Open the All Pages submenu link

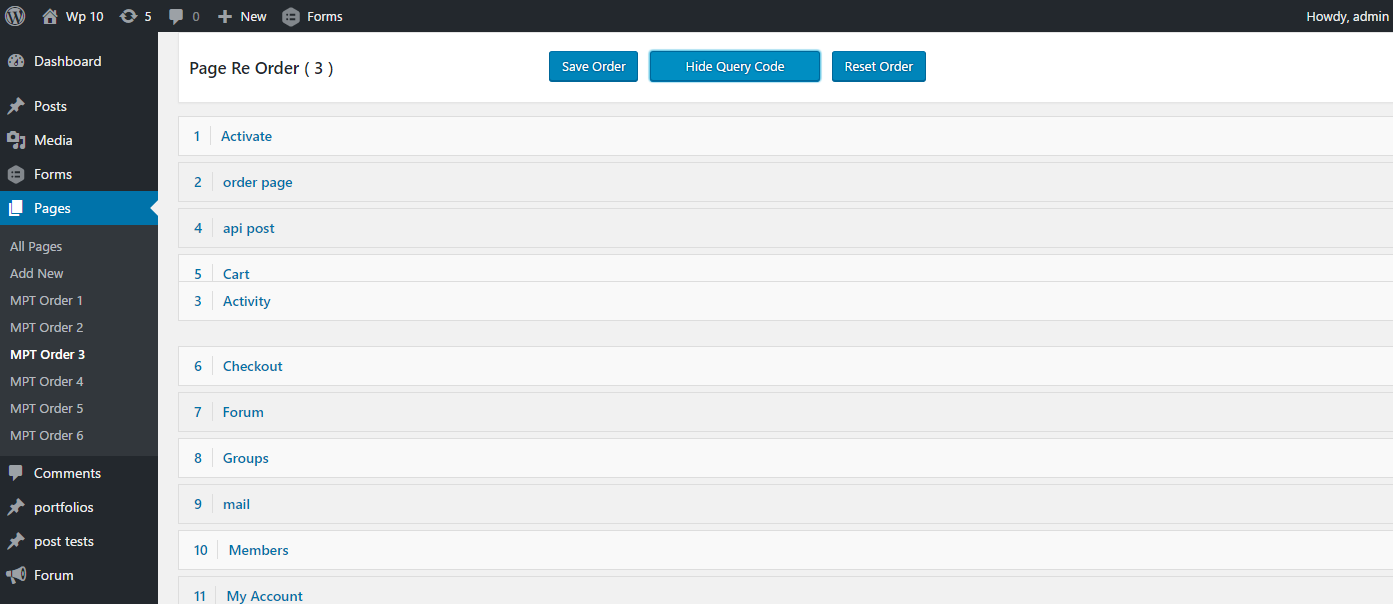[x=36, y=246]
